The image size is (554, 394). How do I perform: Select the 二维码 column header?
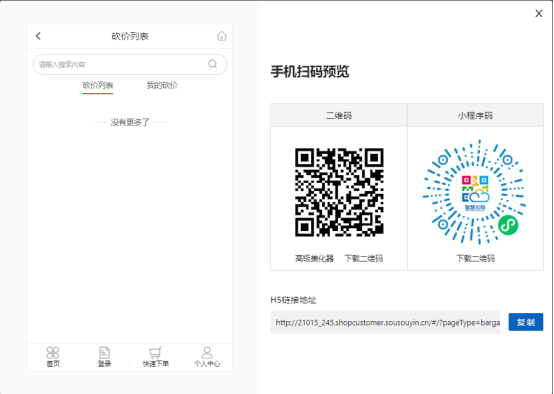pos(339,115)
